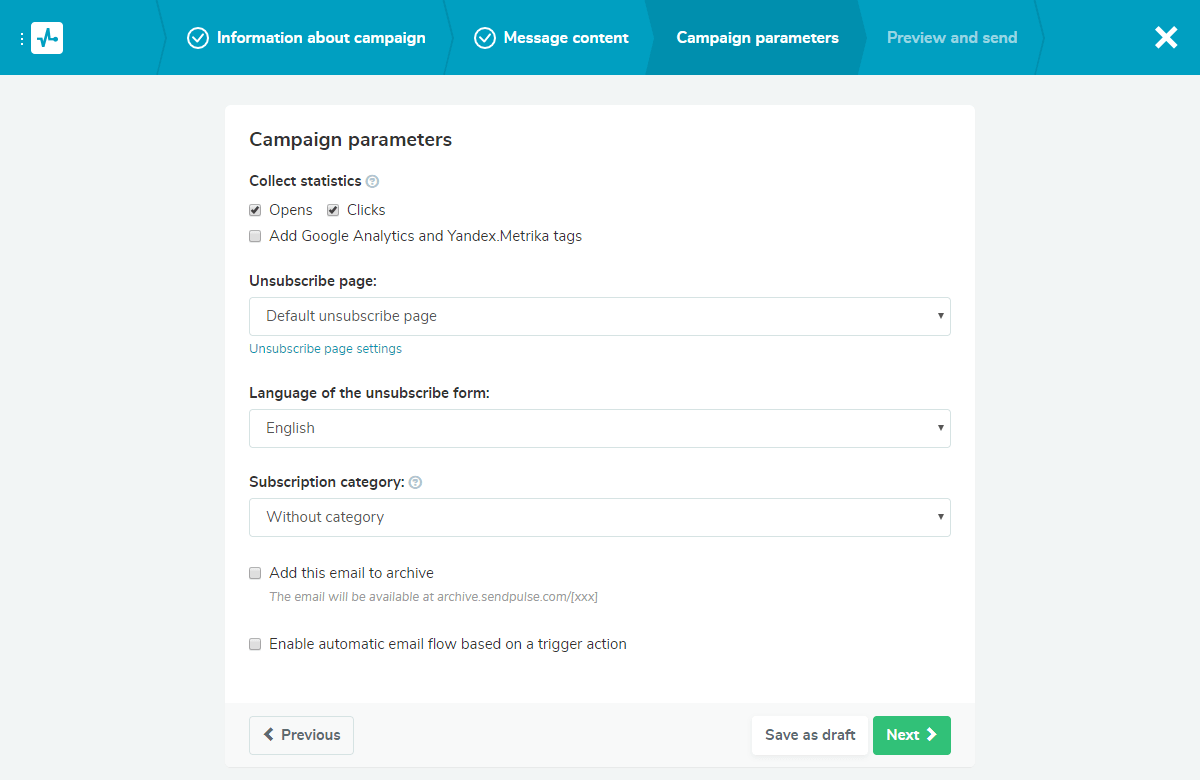This screenshot has height=780, width=1200.
Task: Check Add this email to archive
Action: click(x=255, y=573)
